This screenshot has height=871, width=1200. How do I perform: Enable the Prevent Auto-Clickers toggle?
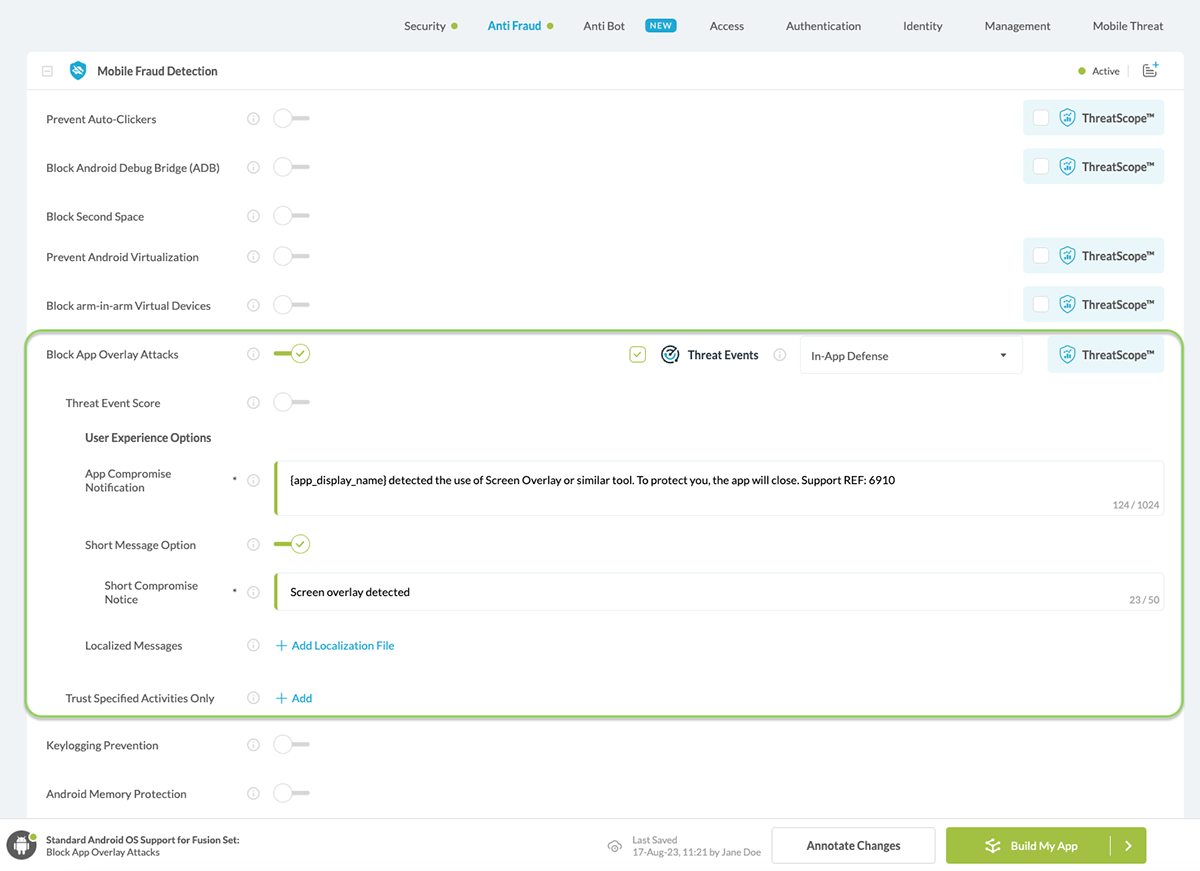click(291, 119)
